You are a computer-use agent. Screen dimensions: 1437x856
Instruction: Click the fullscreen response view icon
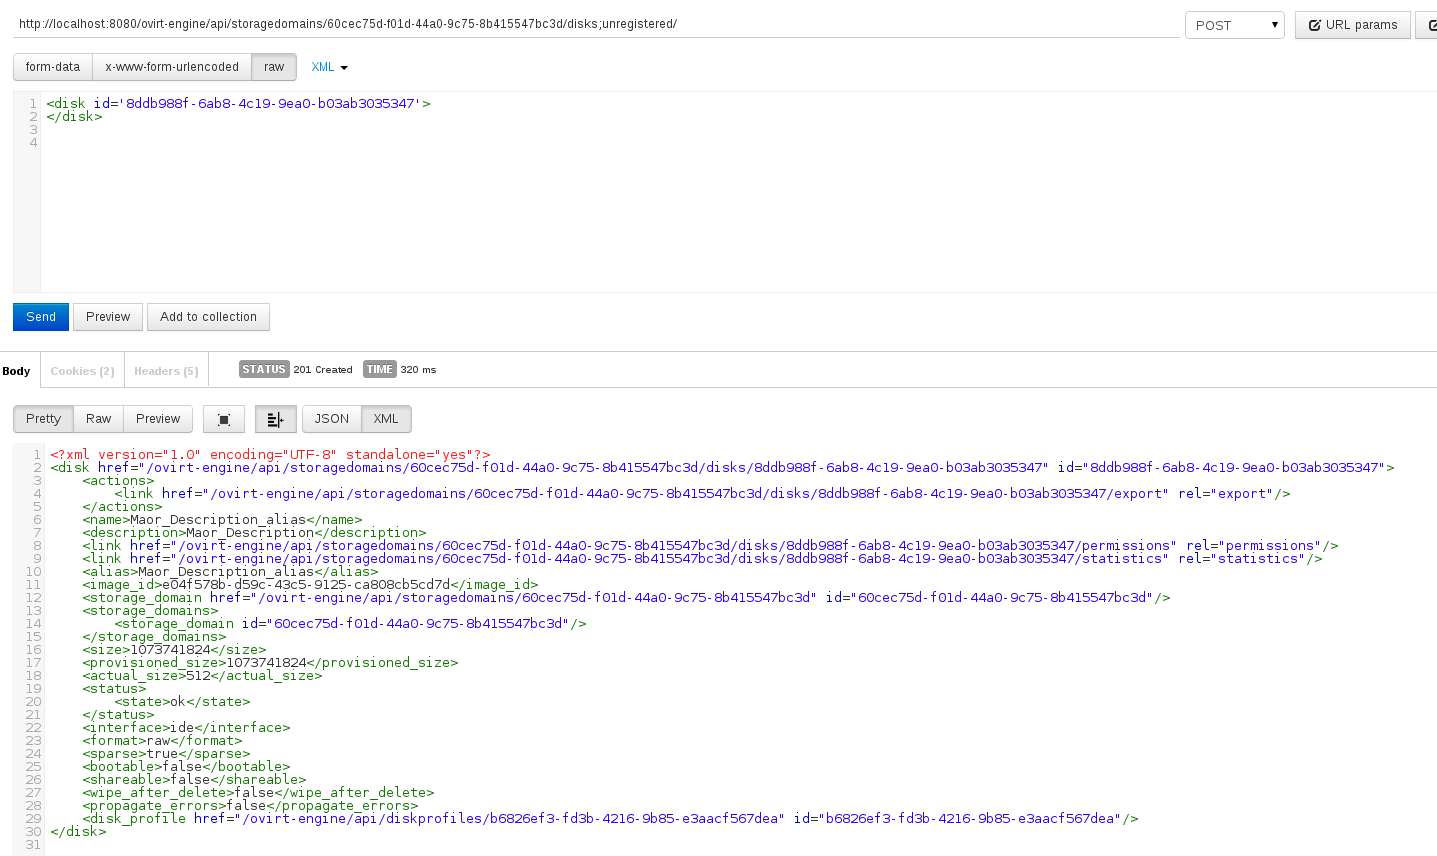coord(224,419)
